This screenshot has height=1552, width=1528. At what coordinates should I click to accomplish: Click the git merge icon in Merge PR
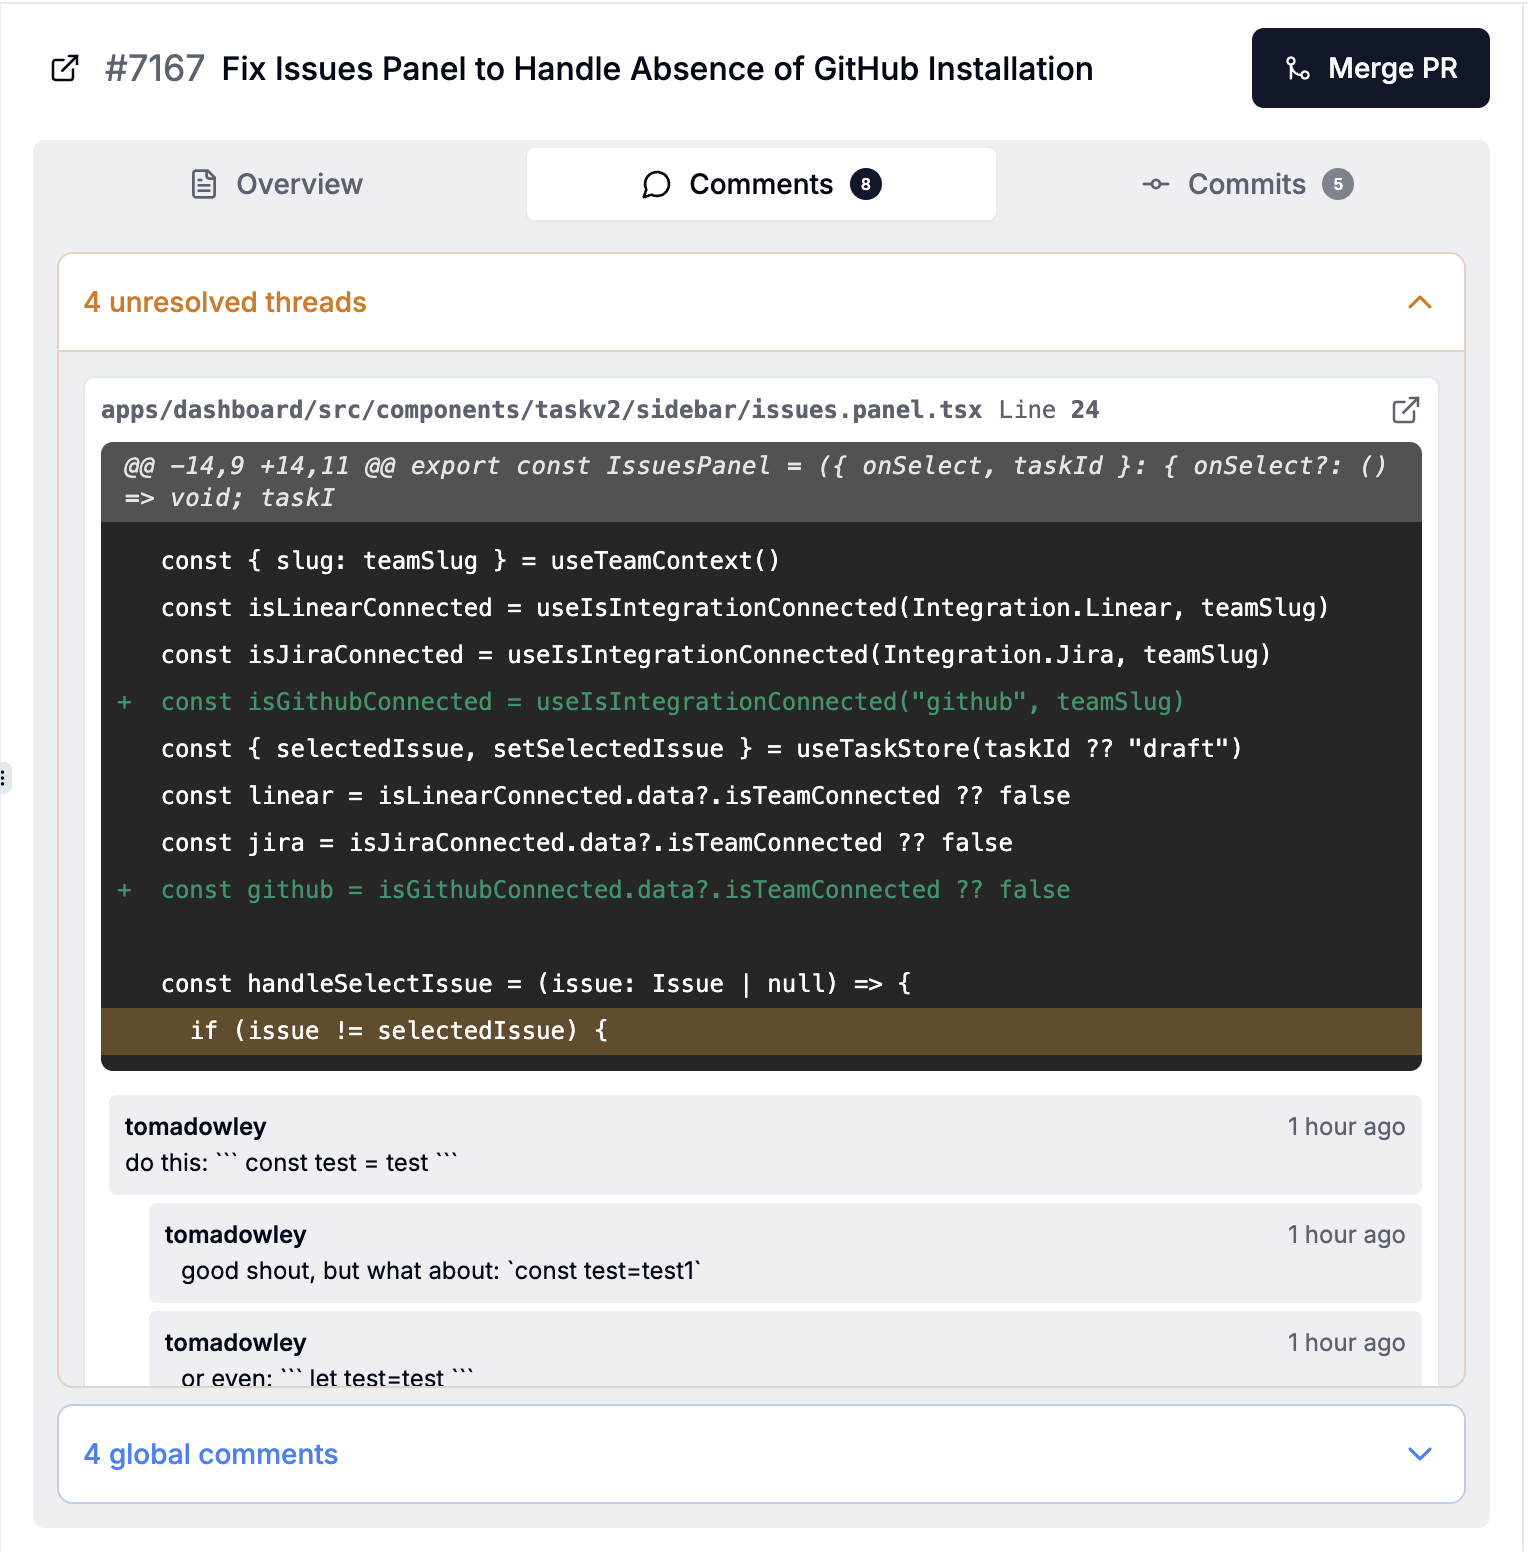[x=1297, y=68]
